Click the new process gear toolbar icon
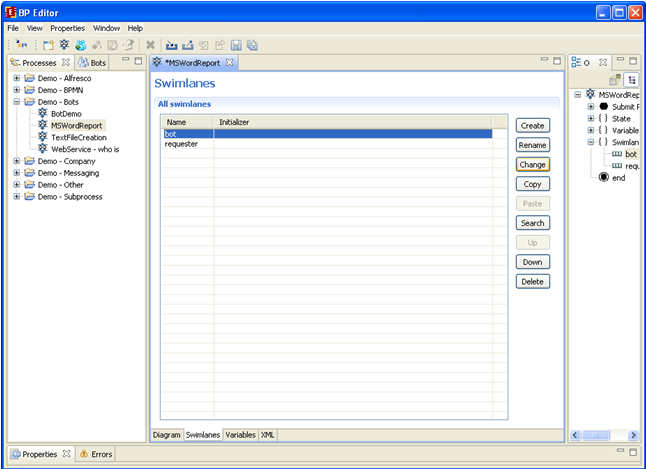 64,45
